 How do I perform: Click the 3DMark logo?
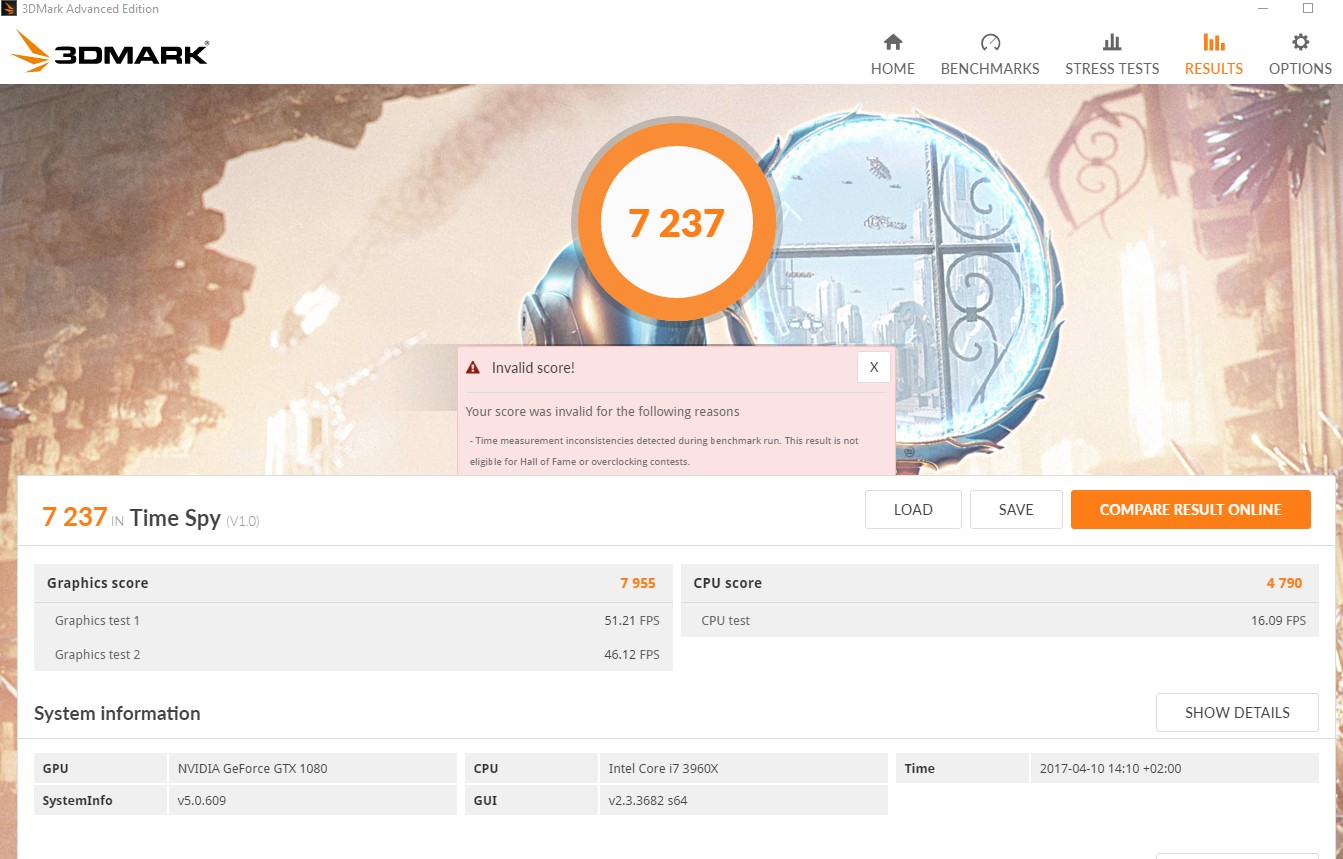pos(111,51)
